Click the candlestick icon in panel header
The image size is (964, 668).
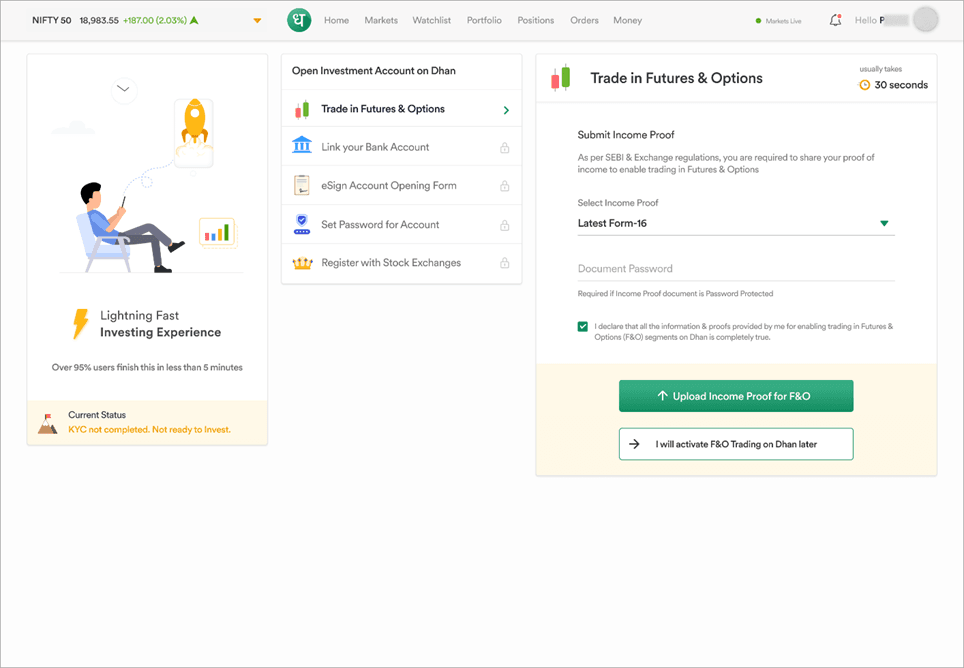[x=561, y=79]
